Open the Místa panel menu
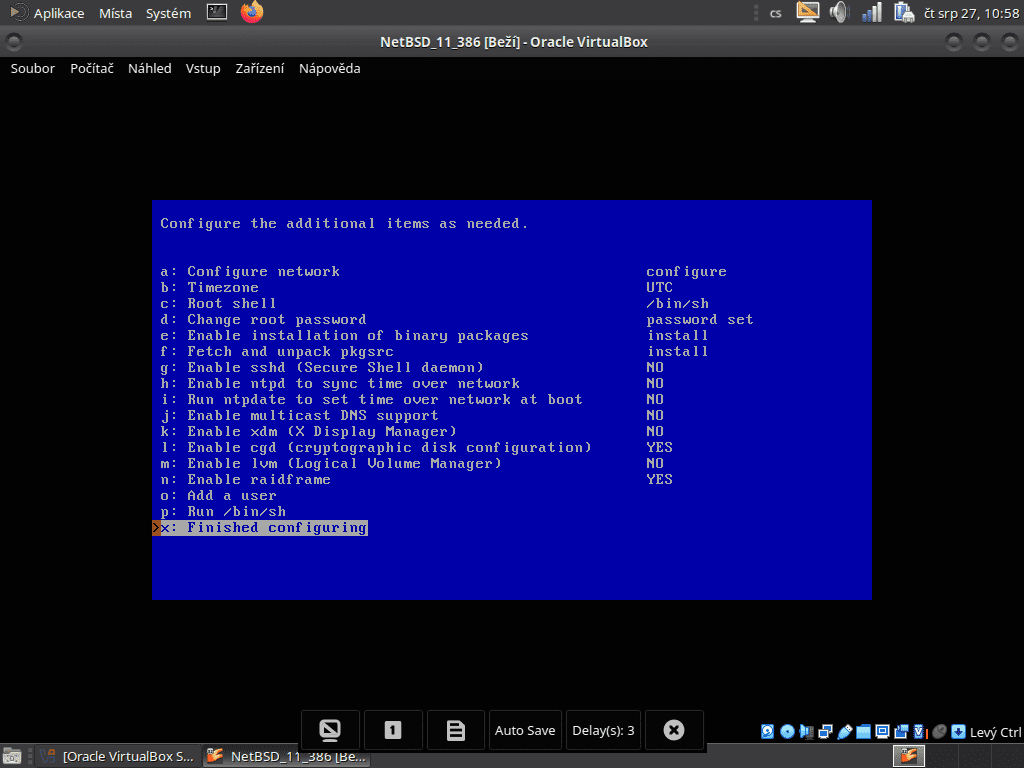 point(115,13)
